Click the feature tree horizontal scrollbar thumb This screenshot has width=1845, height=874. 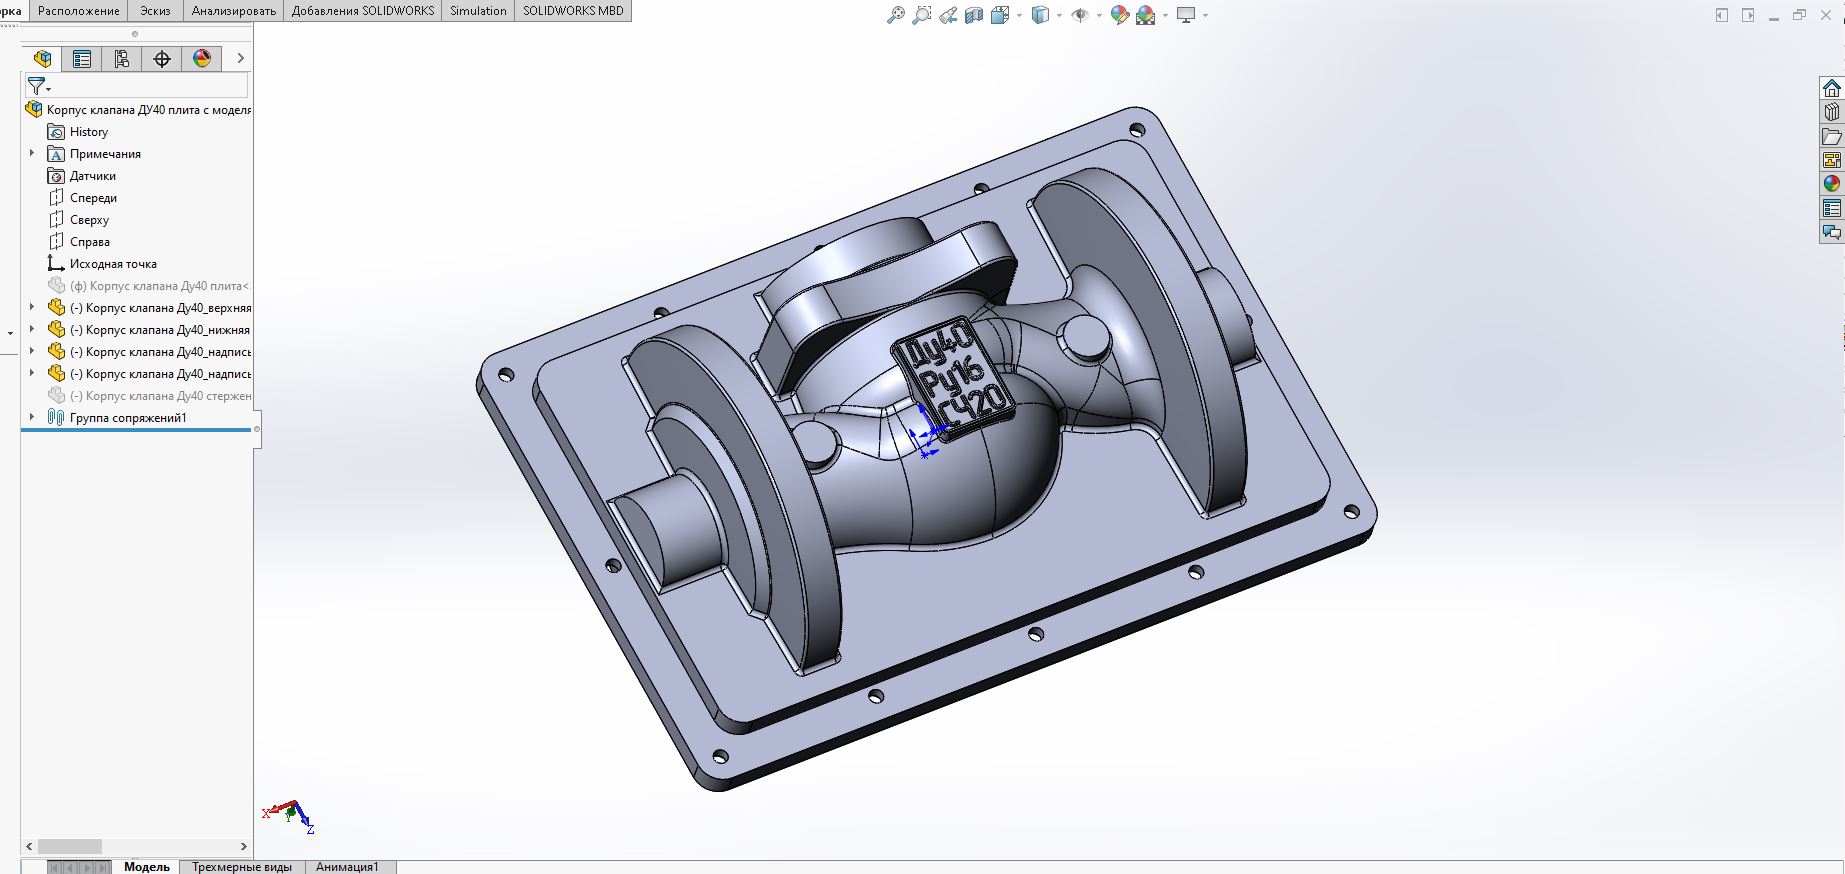click(x=70, y=846)
